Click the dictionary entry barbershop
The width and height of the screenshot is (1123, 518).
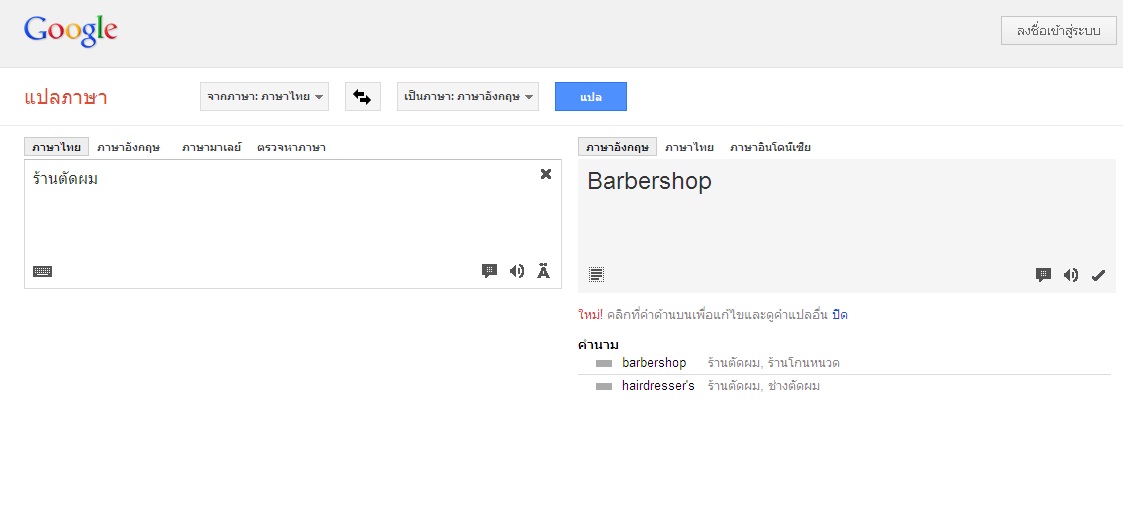point(654,363)
